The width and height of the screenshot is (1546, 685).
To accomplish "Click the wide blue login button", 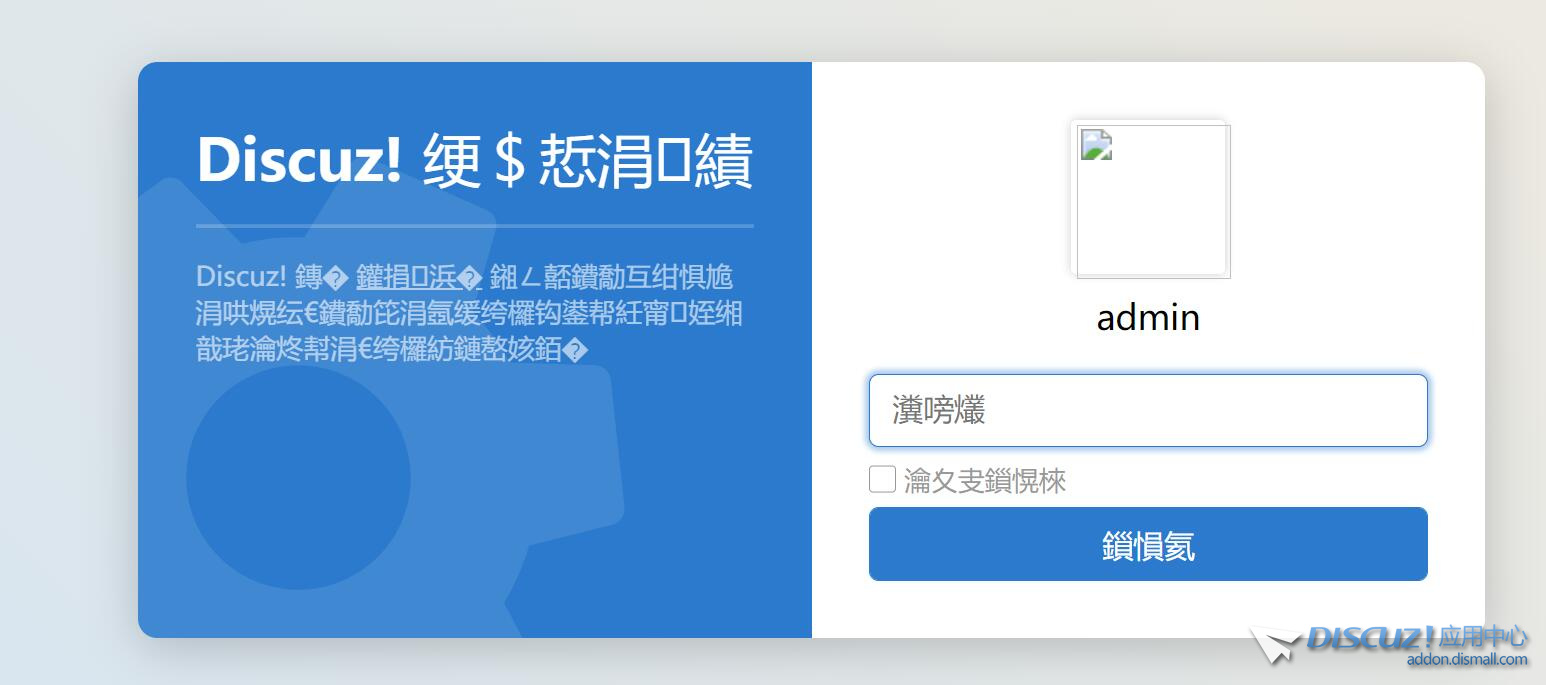I will 1148,544.
